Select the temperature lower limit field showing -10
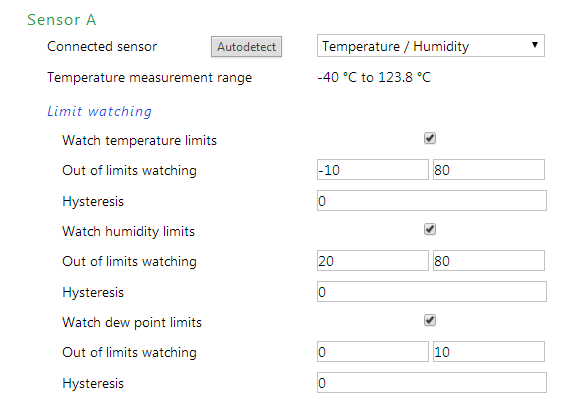Screen dimensions: 564x414 tap(373, 170)
